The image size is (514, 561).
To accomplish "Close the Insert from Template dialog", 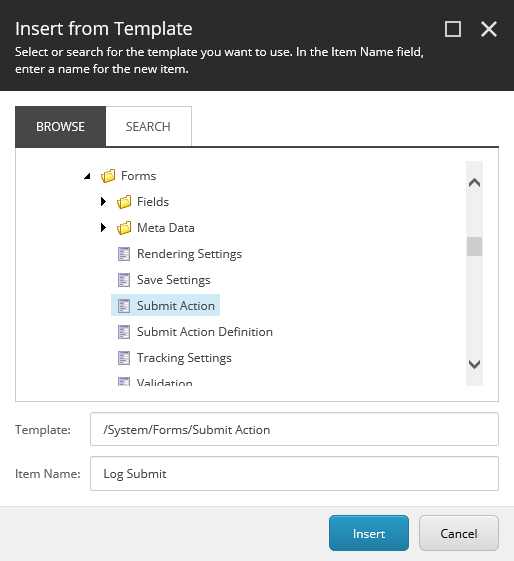I will click(489, 29).
